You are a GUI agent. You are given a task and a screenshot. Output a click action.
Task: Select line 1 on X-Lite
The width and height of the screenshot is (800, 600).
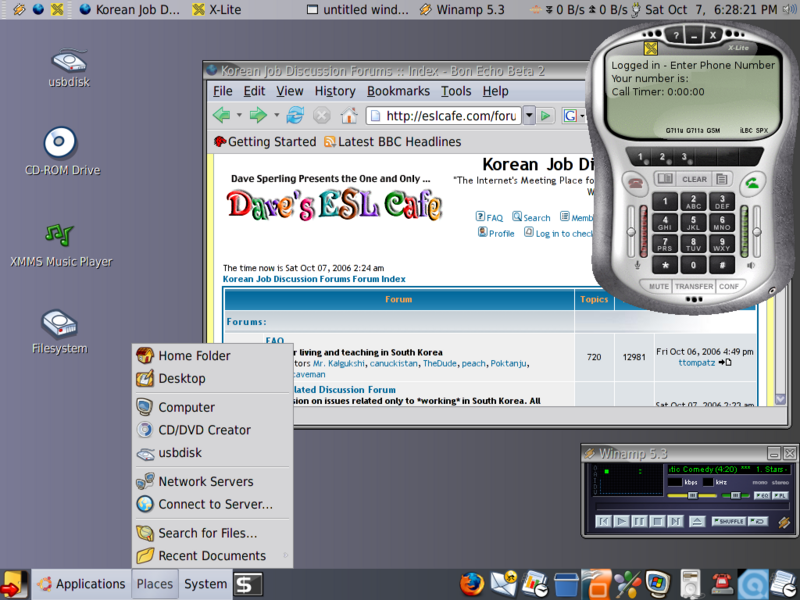pos(641,157)
